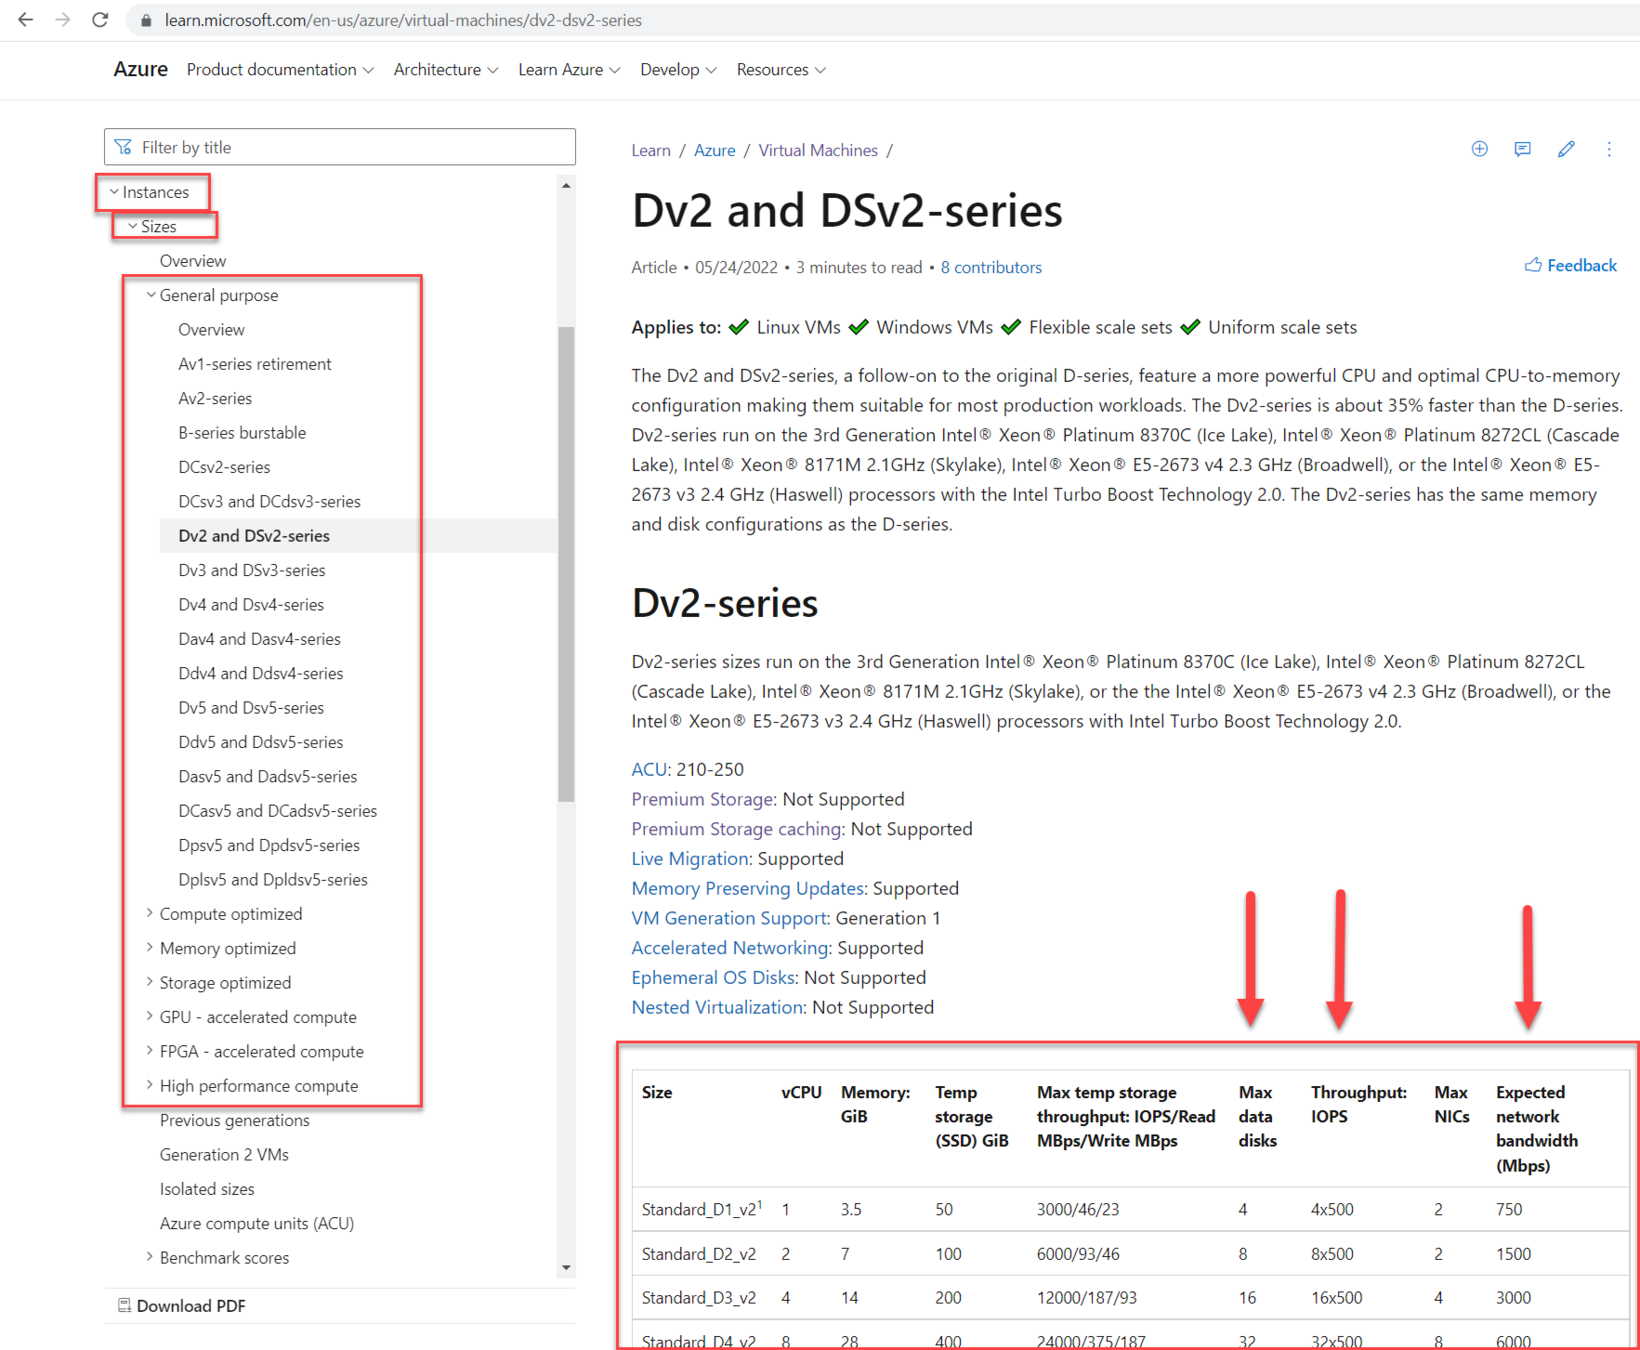This screenshot has width=1640, height=1350.
Task: Open Product documentation dropdown menu
Action: point(280,70)
